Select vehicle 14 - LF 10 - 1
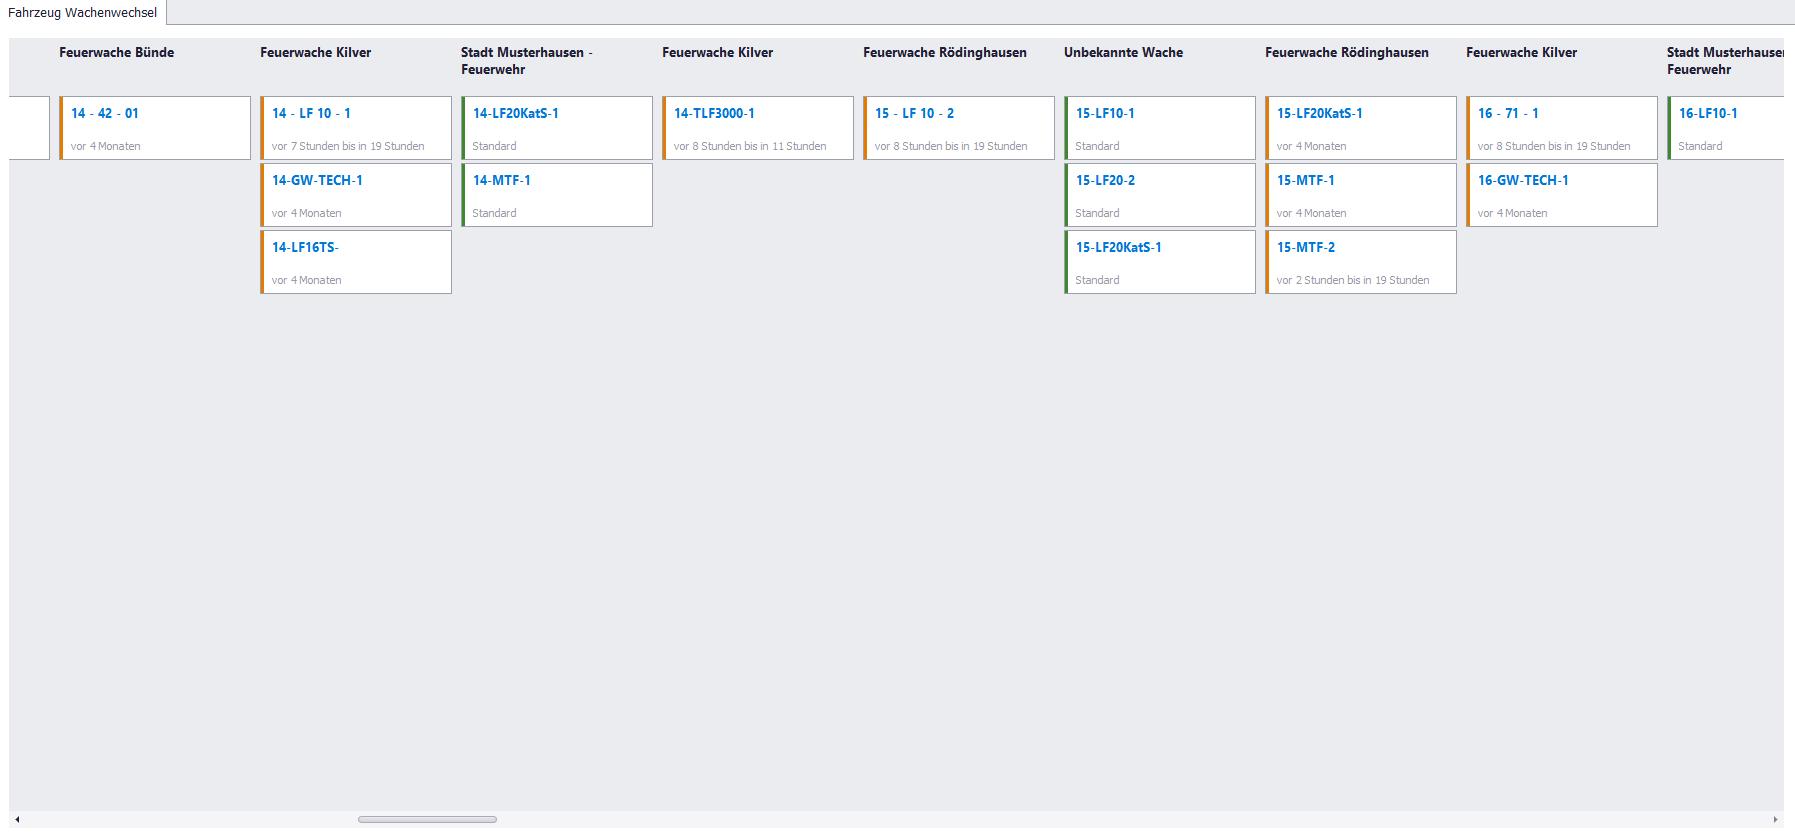The height and width of the screenshot is (839, 1795). tap(356, 128)
